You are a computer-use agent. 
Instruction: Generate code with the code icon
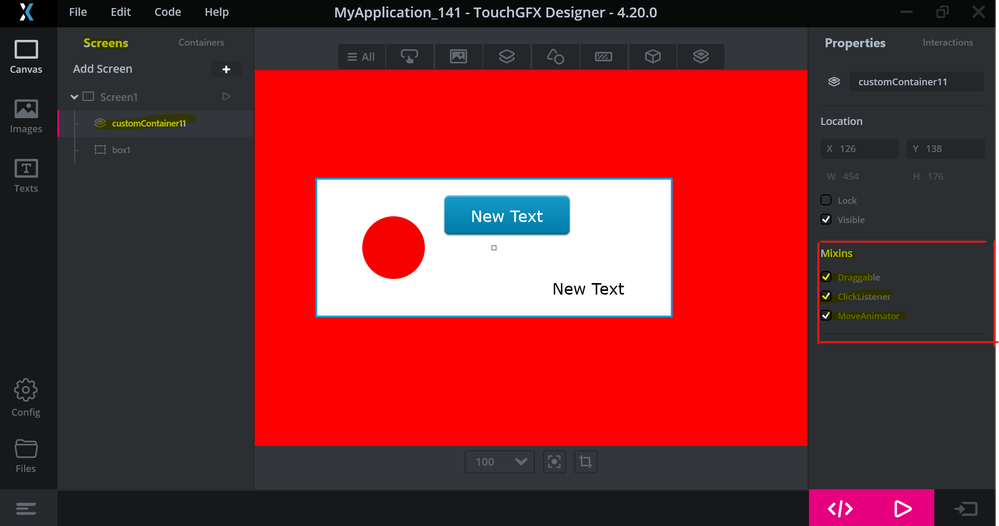click(840, 508)
